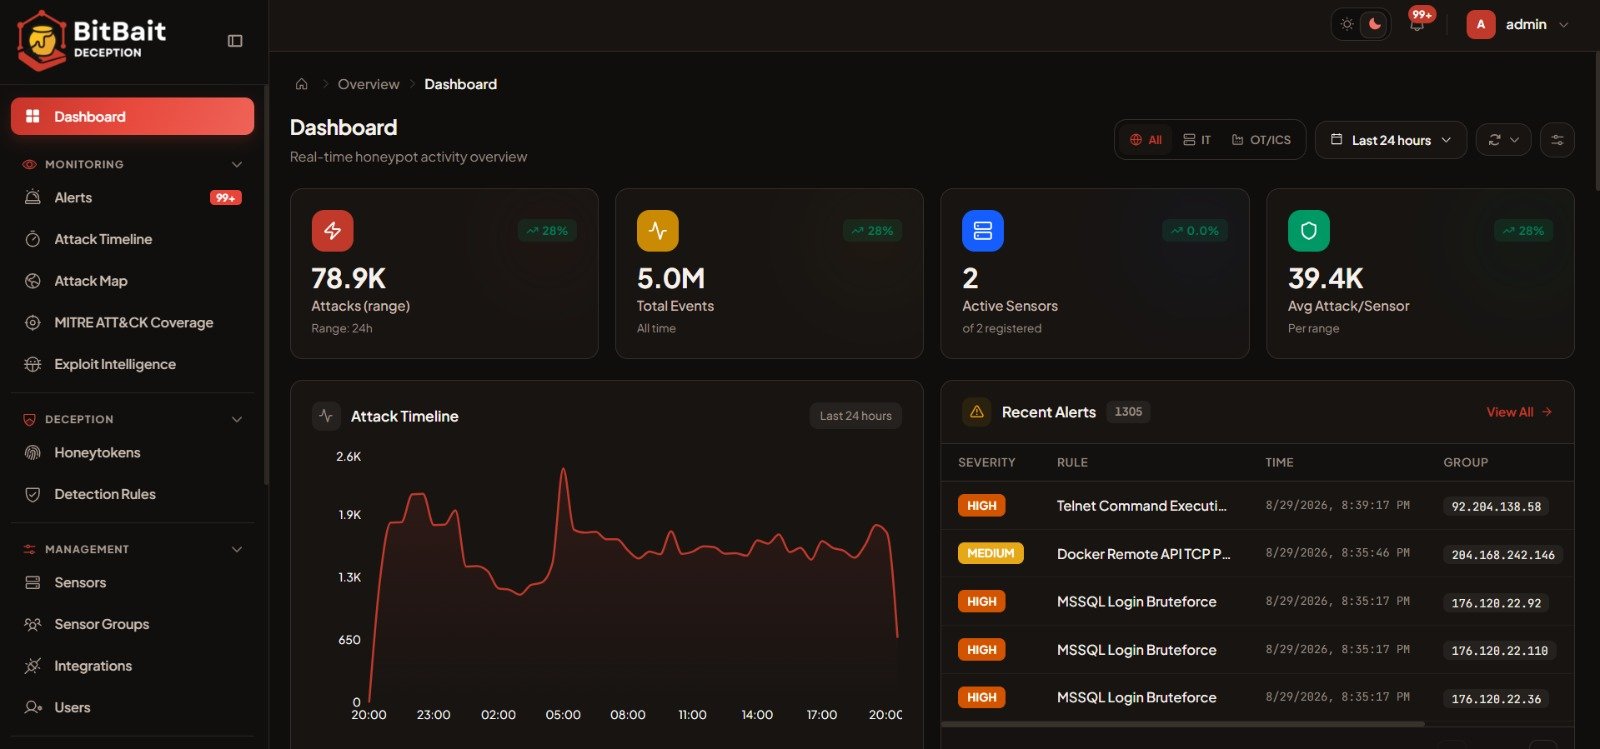This screenshot has height=749, width=1600.
Task: Open MITRE ATT&CK Coverage
Action: pos(132,322)
